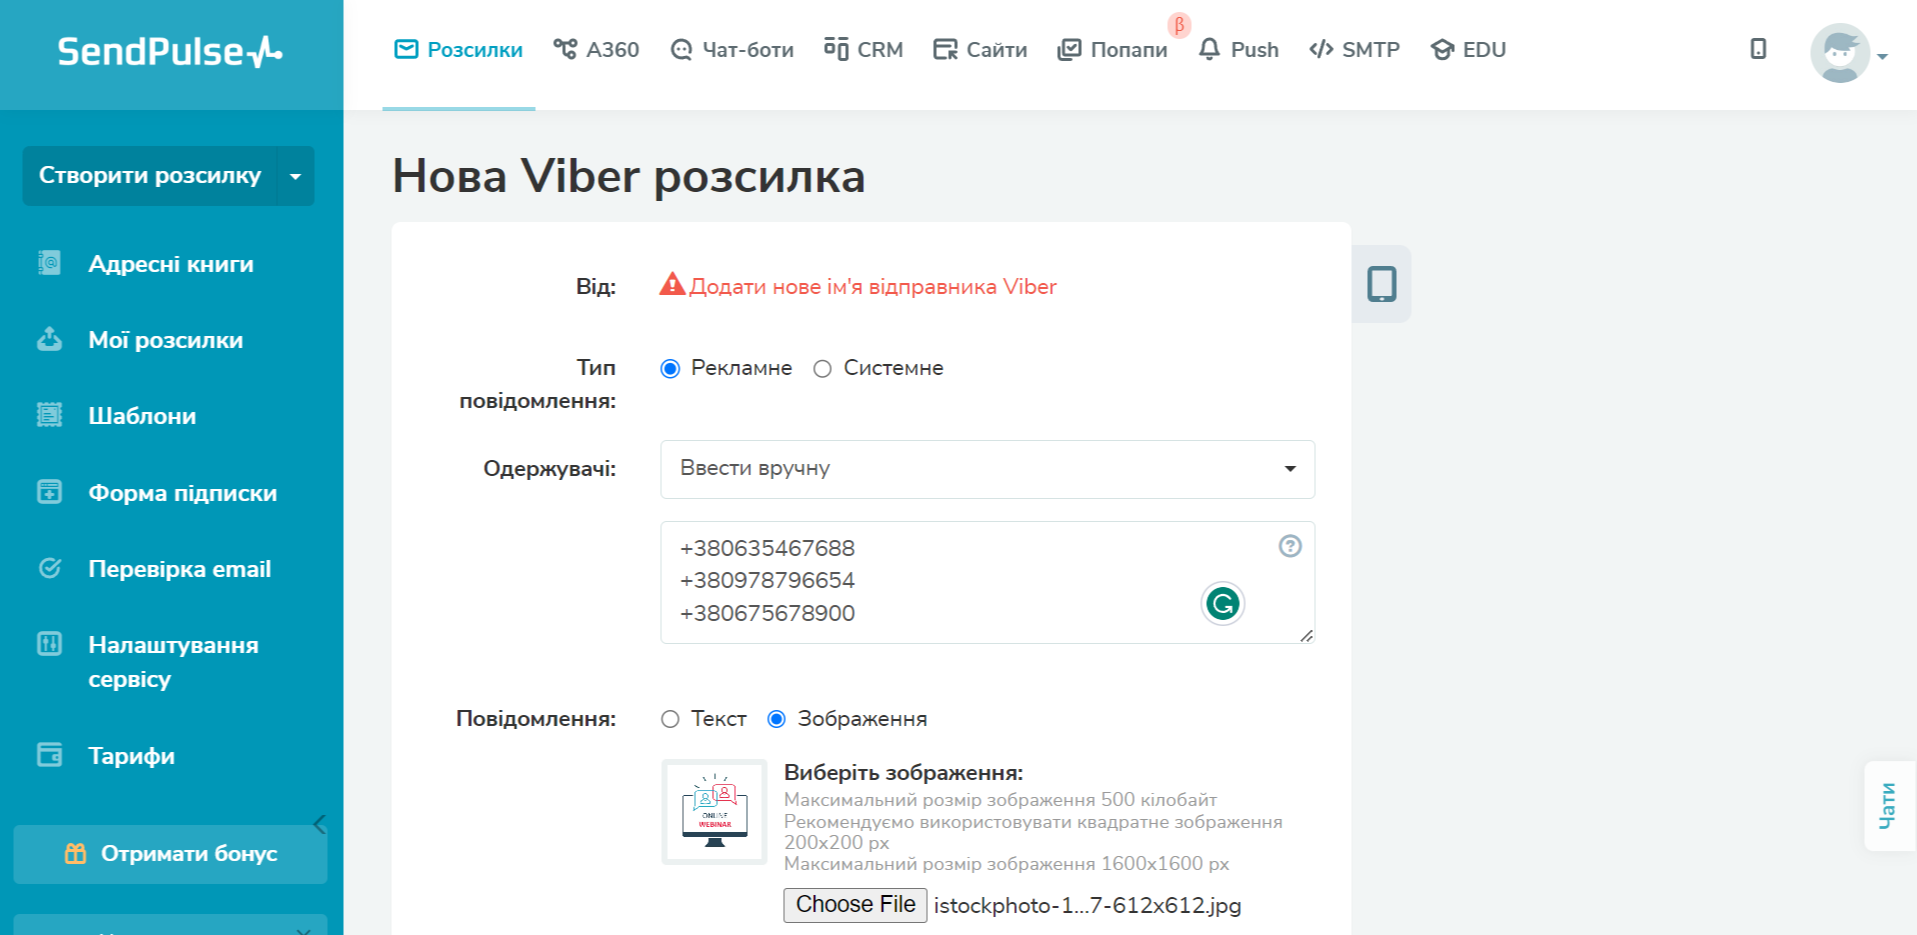Click the Адресні книги sidebar icon
Screen dimensions: 1917x935
[x=49, y=263]
